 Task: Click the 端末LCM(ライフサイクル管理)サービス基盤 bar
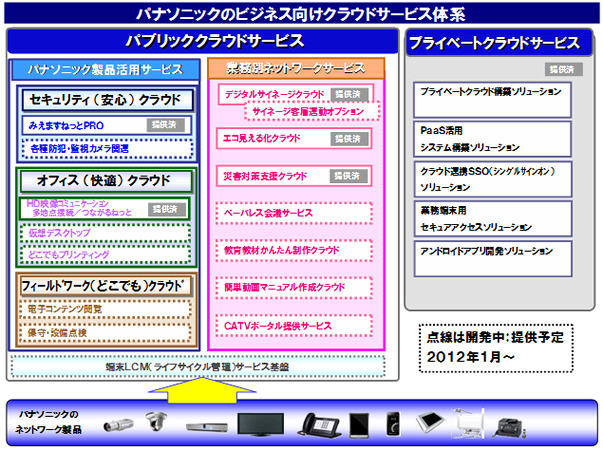pos(198,367)
